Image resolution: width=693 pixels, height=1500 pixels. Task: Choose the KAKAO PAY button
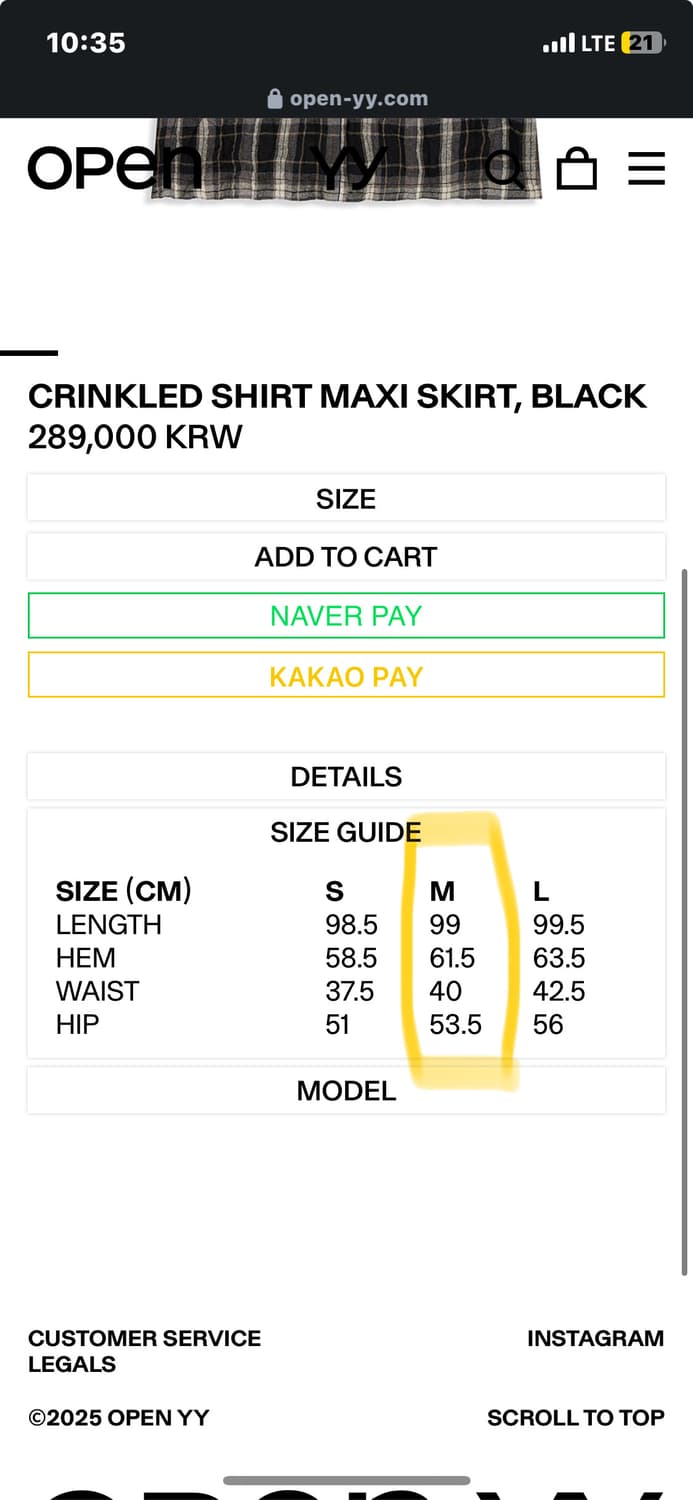[346, 676]
